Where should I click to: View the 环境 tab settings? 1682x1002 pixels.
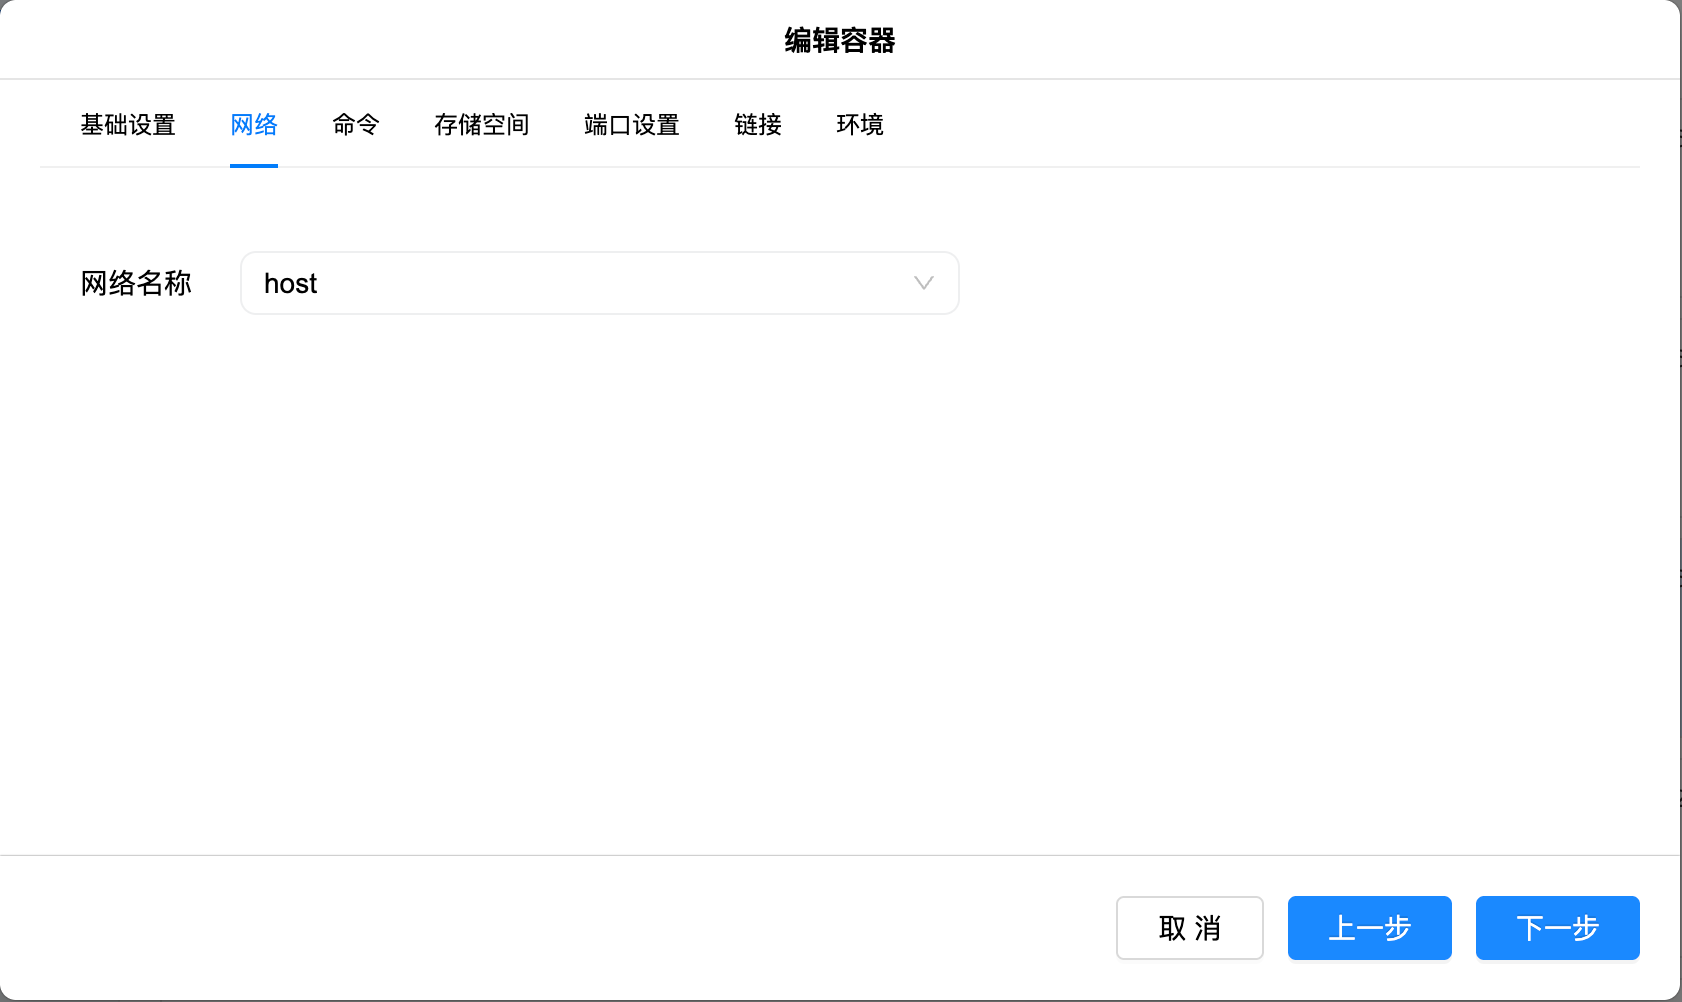[858, 124]
